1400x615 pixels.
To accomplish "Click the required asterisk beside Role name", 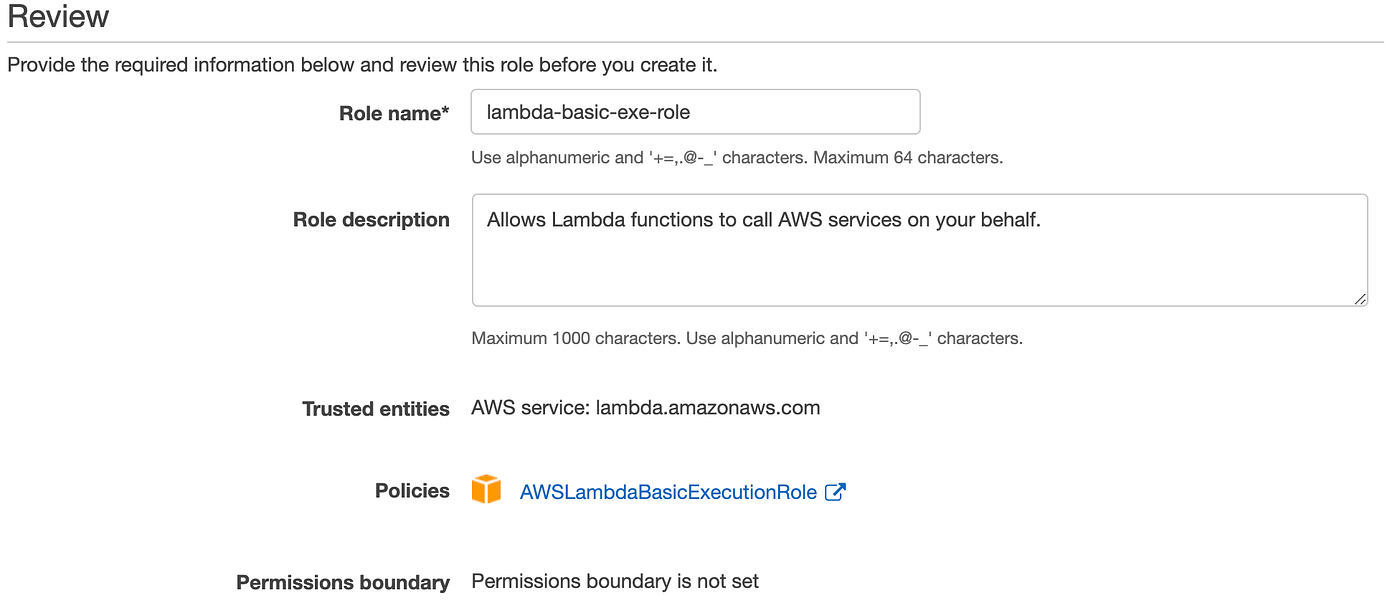I will 445,111.
